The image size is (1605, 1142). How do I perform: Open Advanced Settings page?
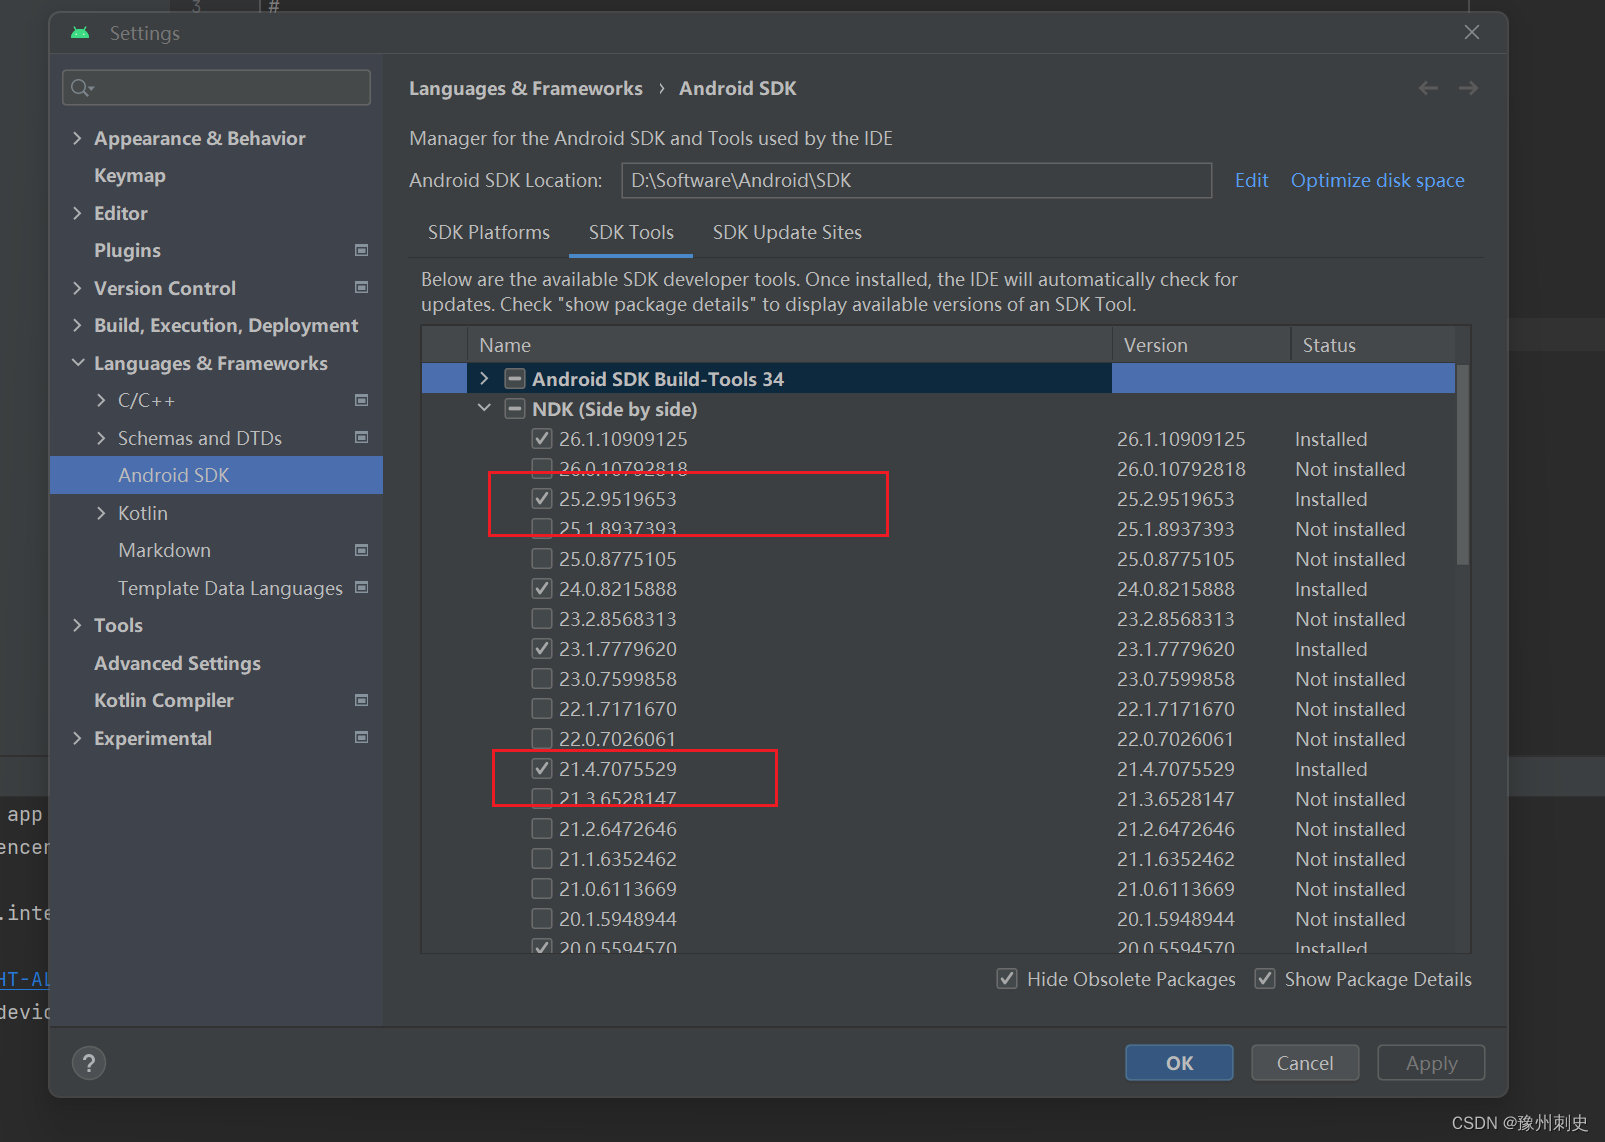(177, 663)
